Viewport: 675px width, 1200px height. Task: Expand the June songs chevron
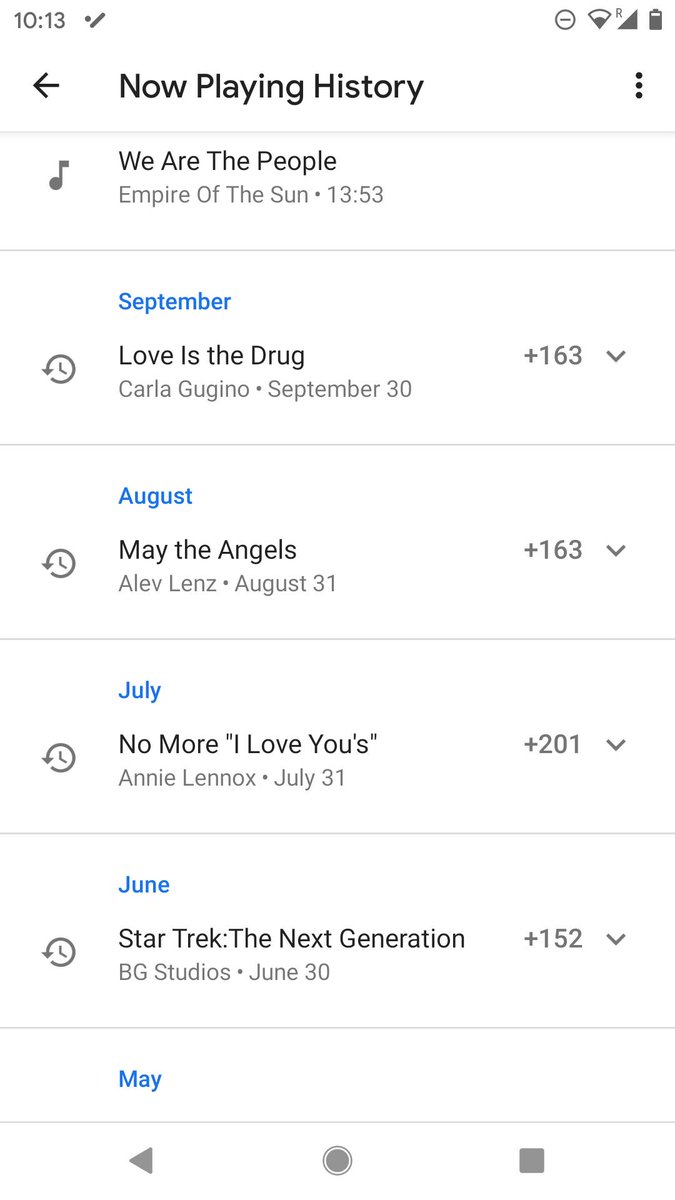(616, 939)
